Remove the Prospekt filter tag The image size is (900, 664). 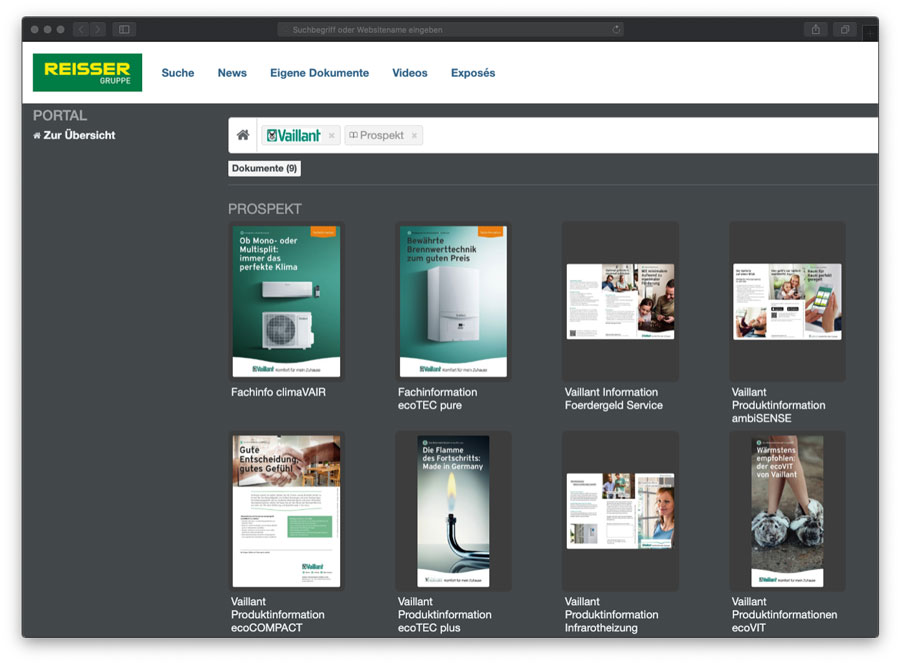tap(414, 136)
